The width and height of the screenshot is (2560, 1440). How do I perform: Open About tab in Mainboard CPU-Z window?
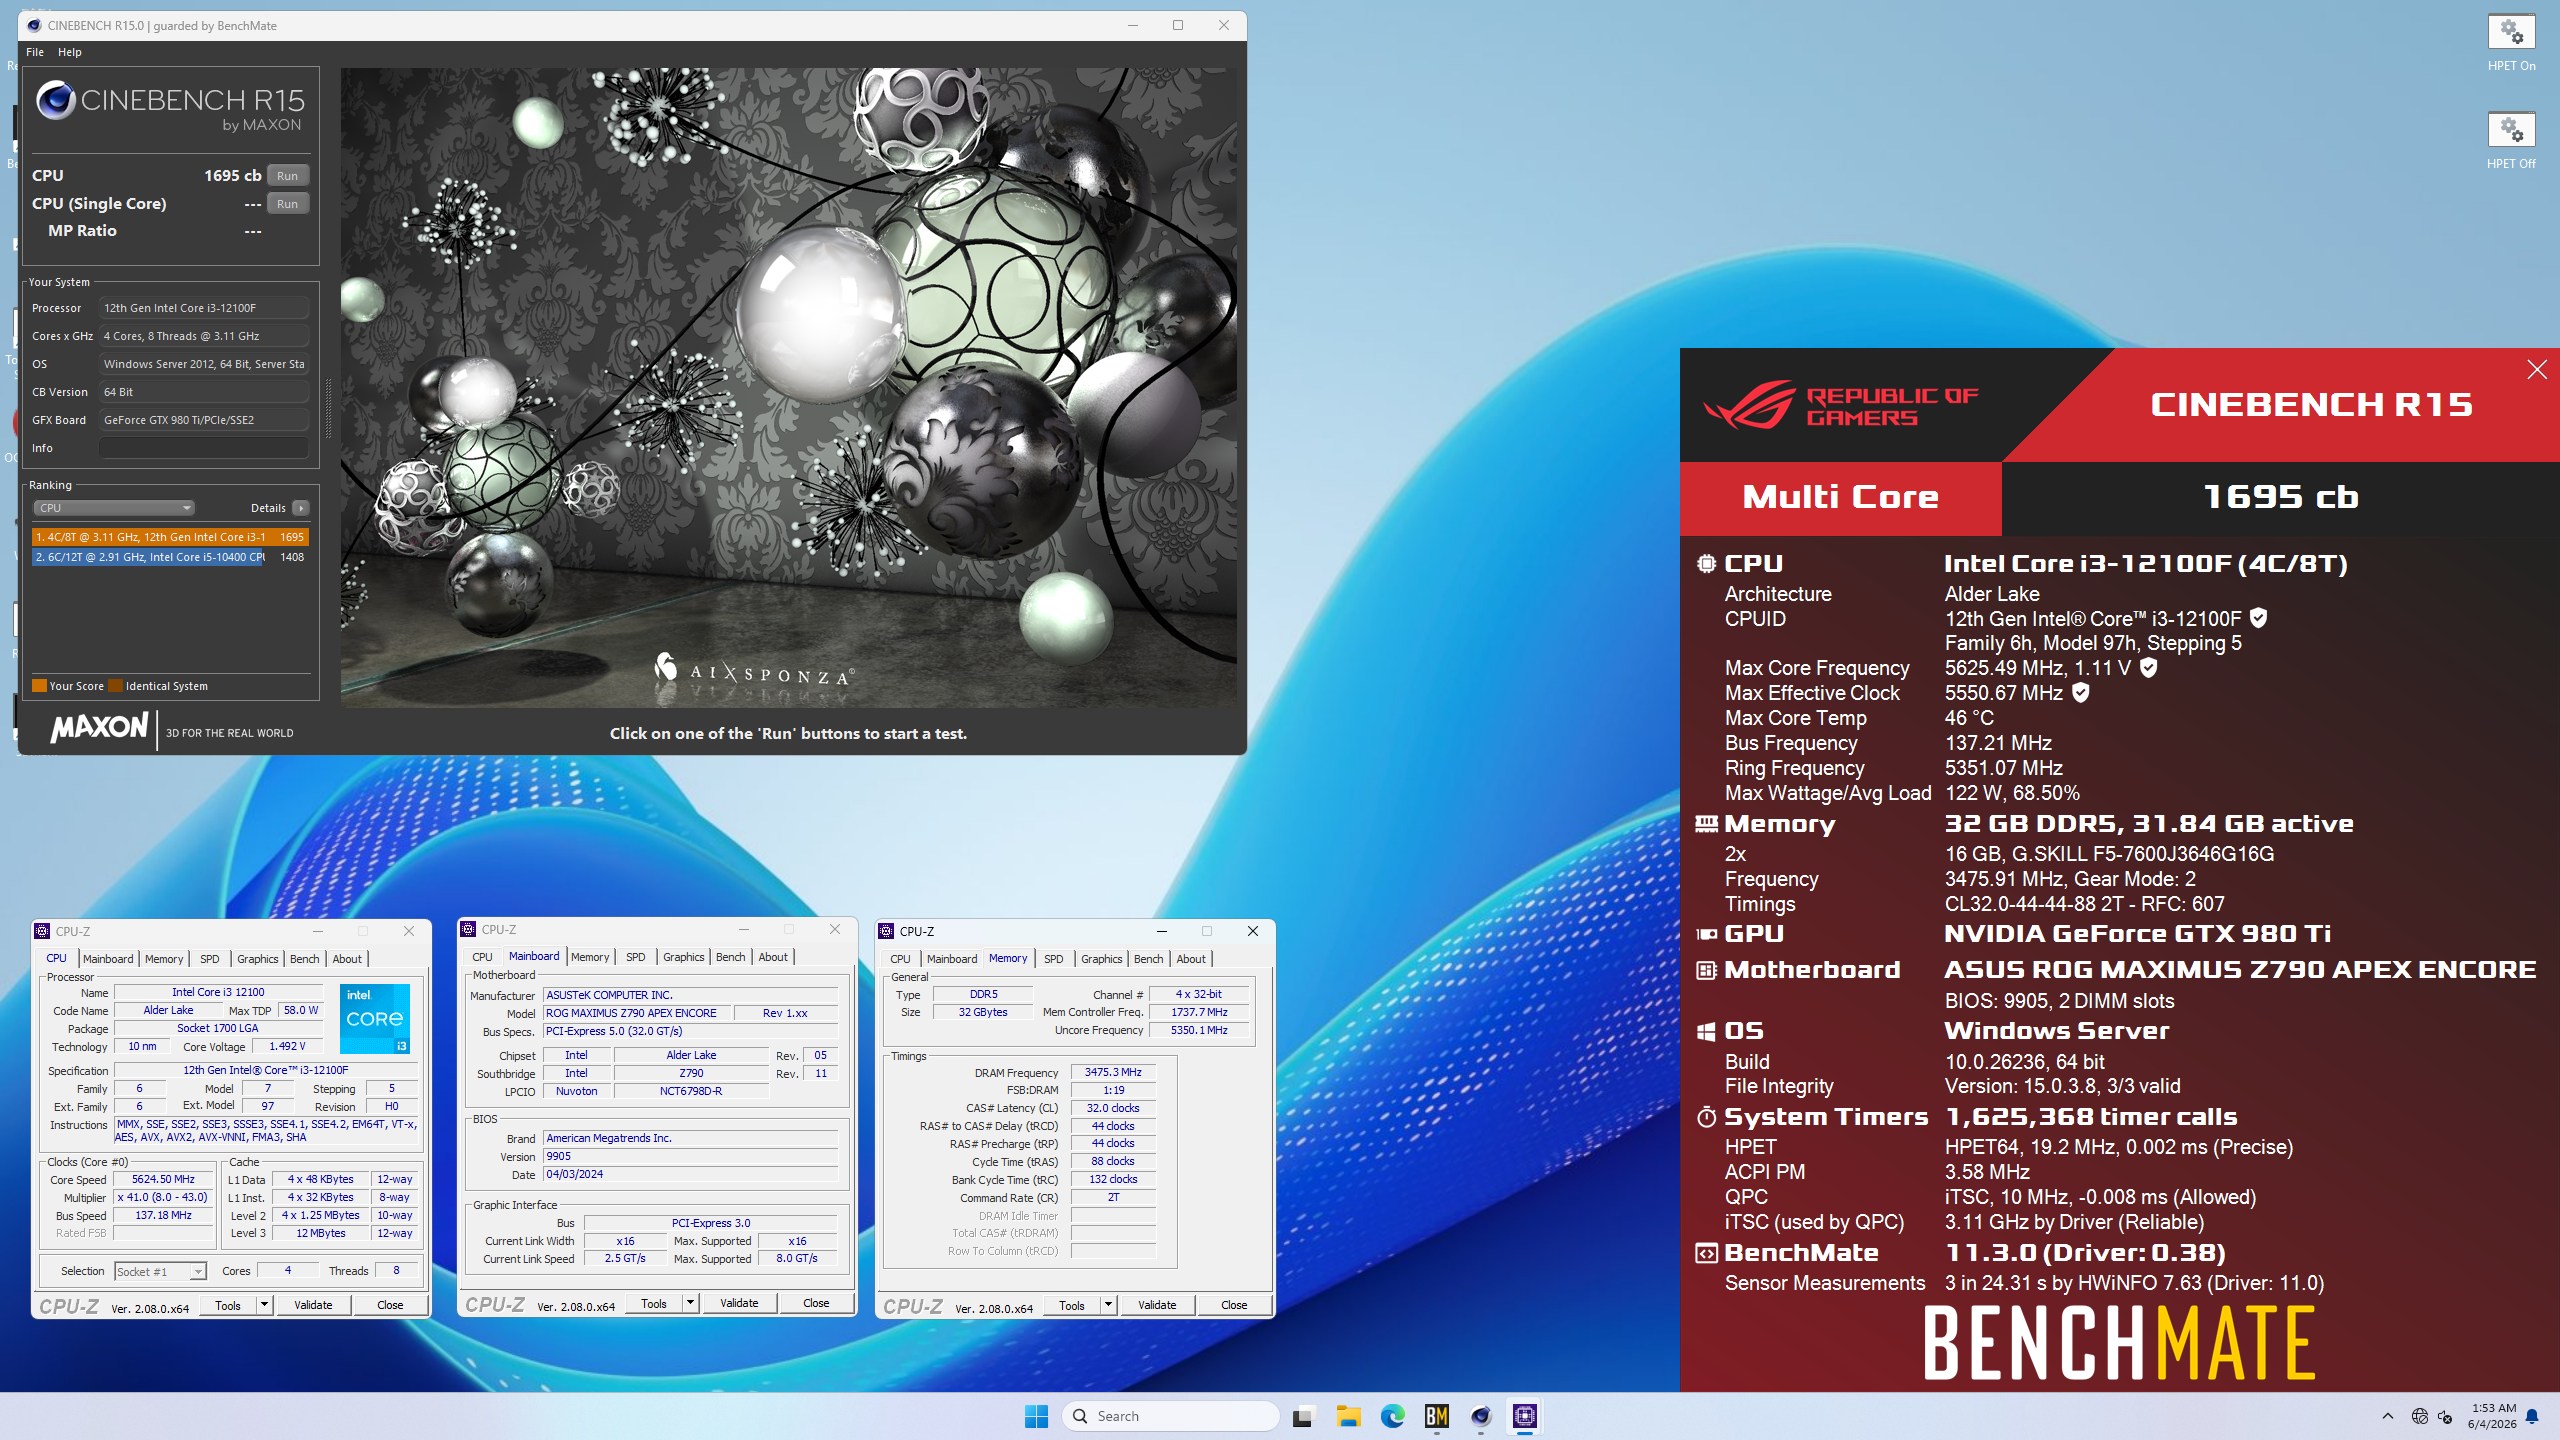pyautogui.click(x=773, y=957)
